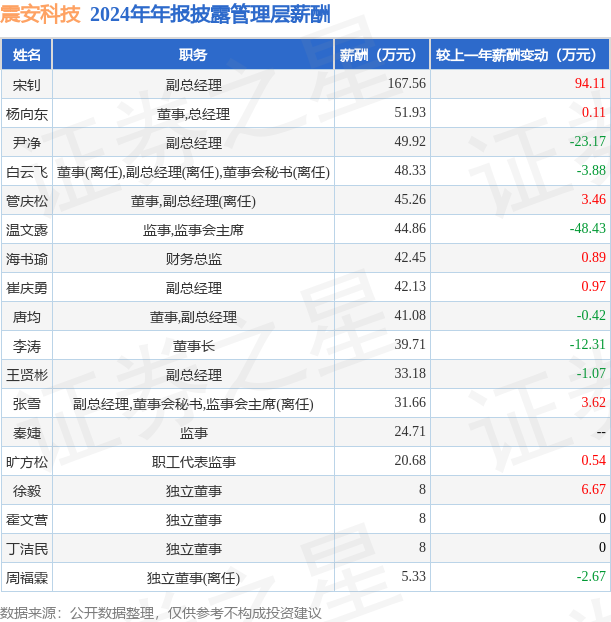Select the name cell 周福霖
The image size is (611, 622).
tap(27, 577)
